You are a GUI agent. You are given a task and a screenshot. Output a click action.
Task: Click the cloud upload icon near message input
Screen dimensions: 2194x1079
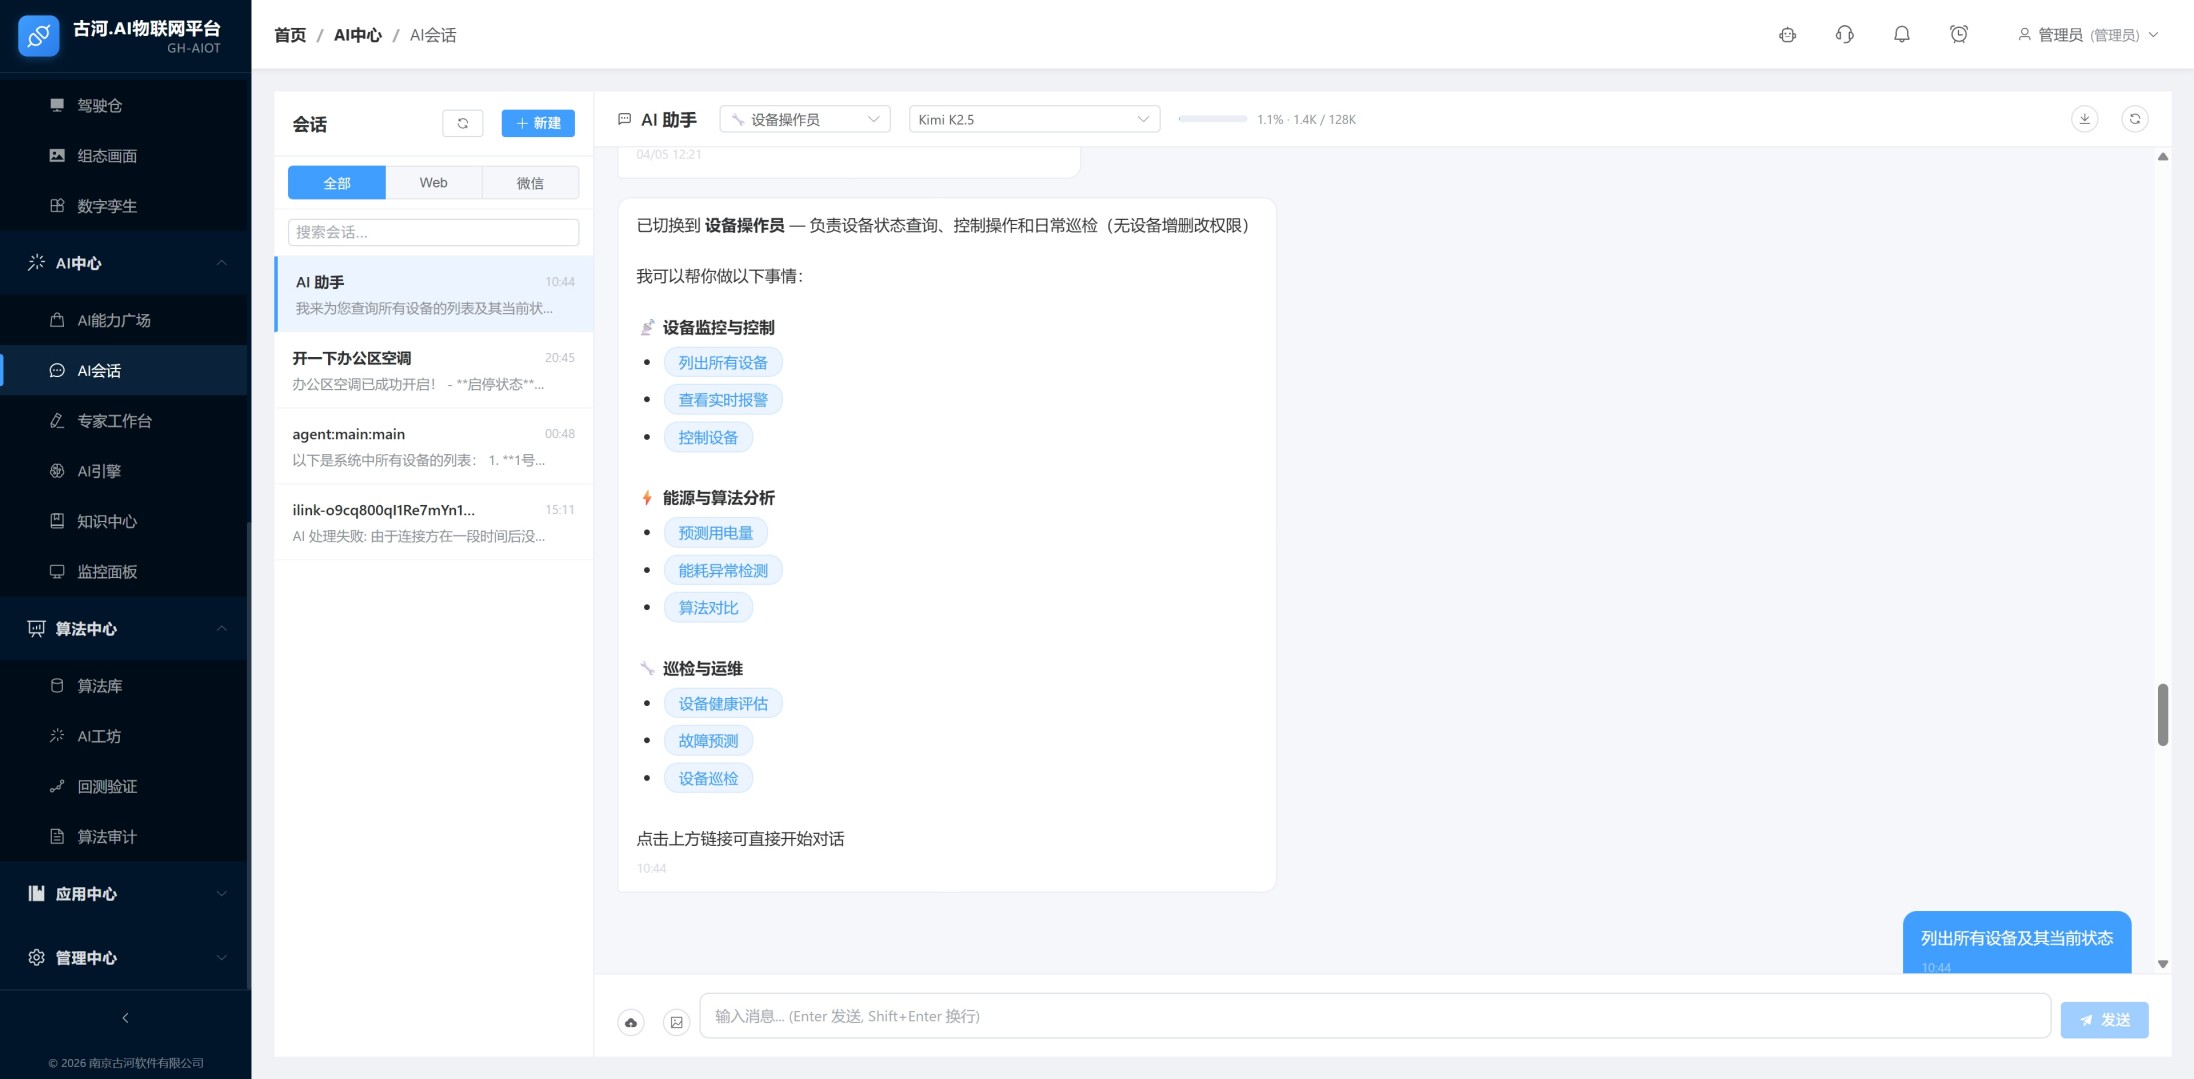[631, 1022]
